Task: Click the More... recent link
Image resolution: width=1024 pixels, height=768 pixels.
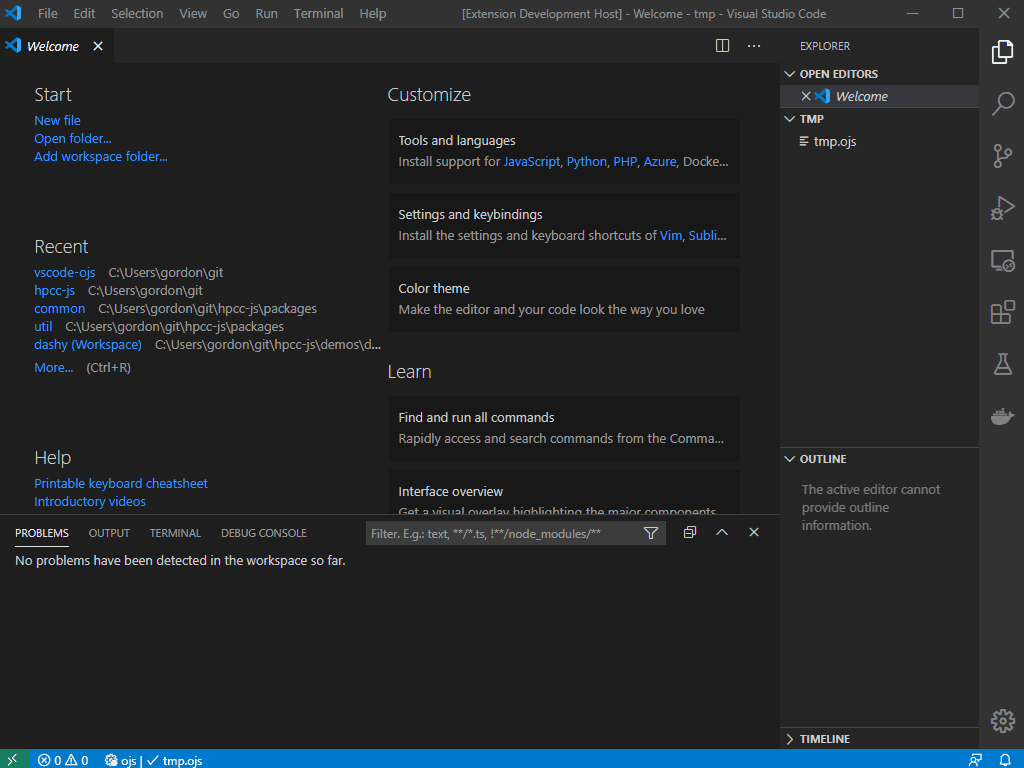Action: pos(54,368)
